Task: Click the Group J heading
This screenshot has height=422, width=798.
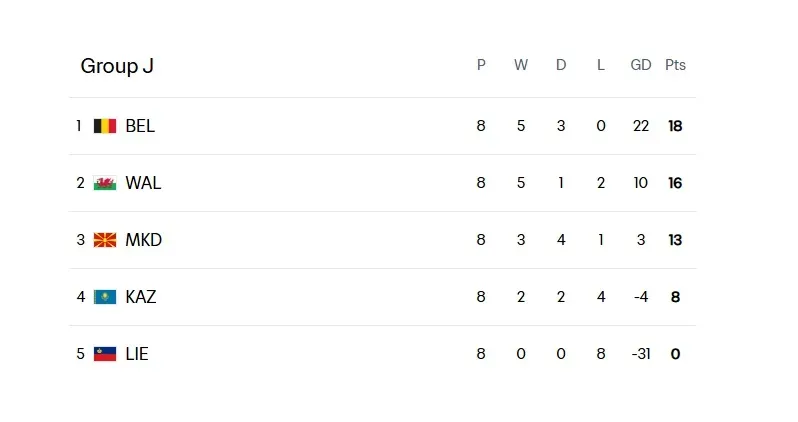Action: 117,66
